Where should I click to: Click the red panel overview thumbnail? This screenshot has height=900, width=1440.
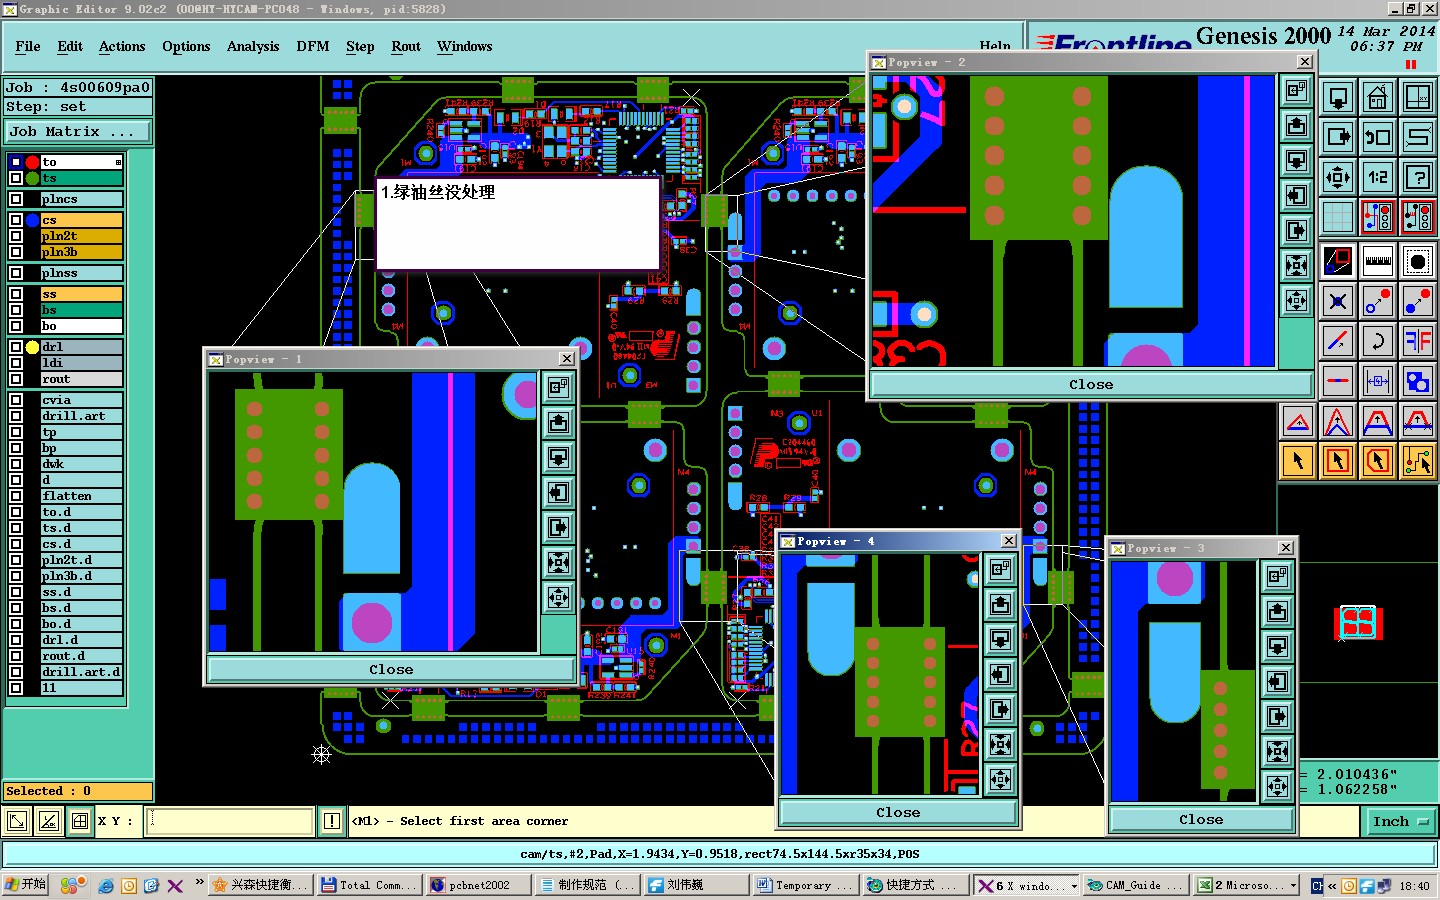1359,623
